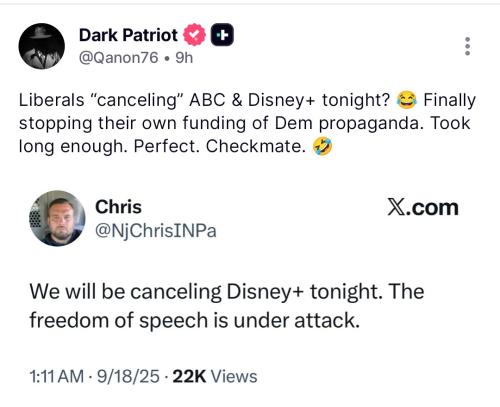
Task: Click the face with tears of joy emoji
Action: pyautogui.click(x=406, y=100)
